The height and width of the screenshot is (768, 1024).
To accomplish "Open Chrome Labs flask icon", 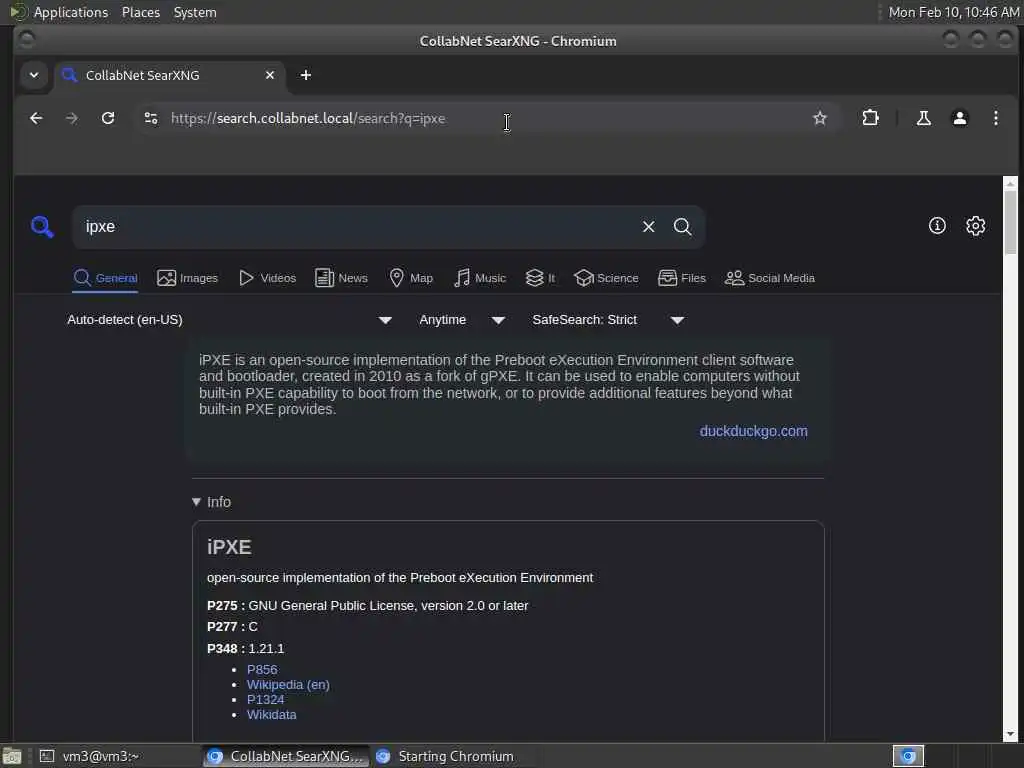I will (x=923, y=118).
